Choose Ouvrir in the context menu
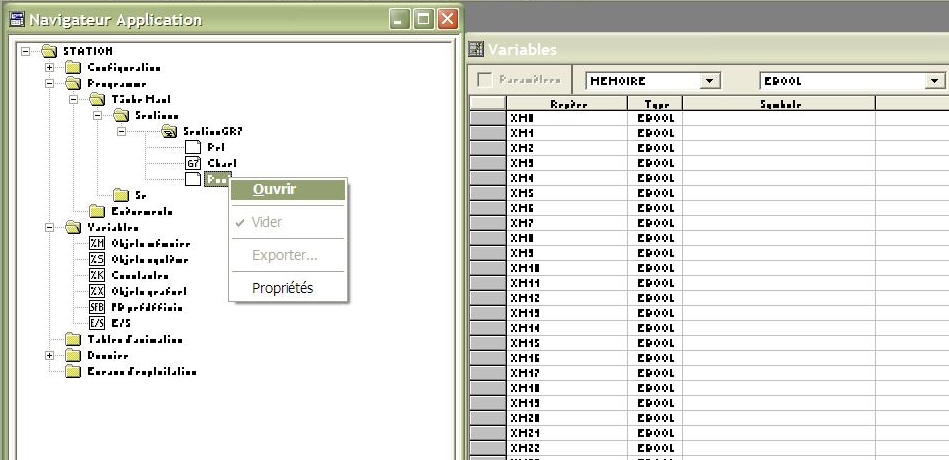The width and height of the screenshot is (949, 460). coord(287,189)
